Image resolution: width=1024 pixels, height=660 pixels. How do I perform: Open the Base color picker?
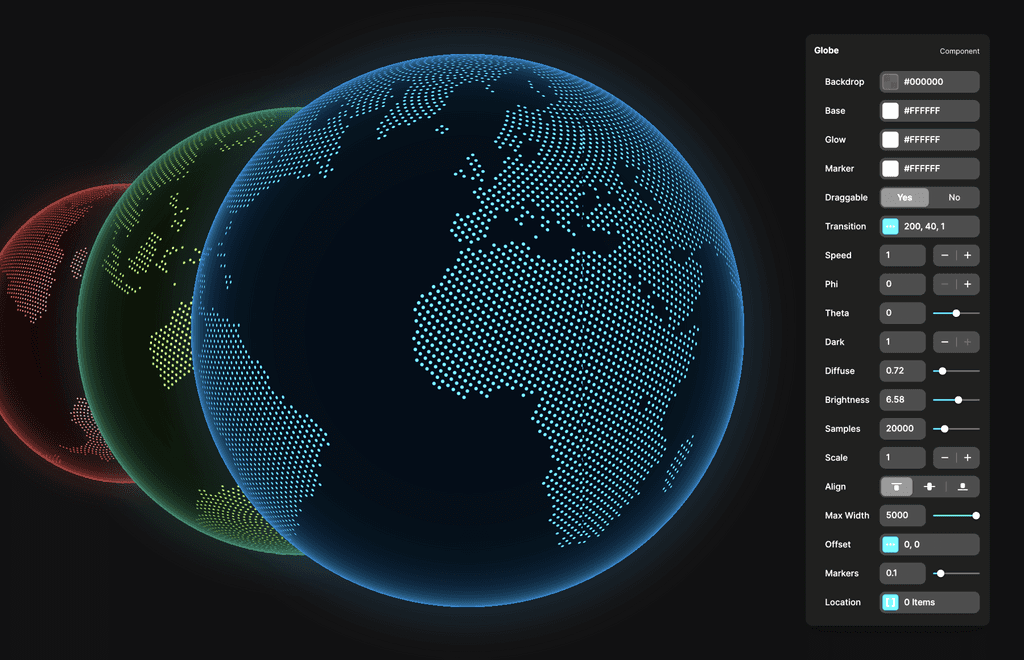pos(891,110)
